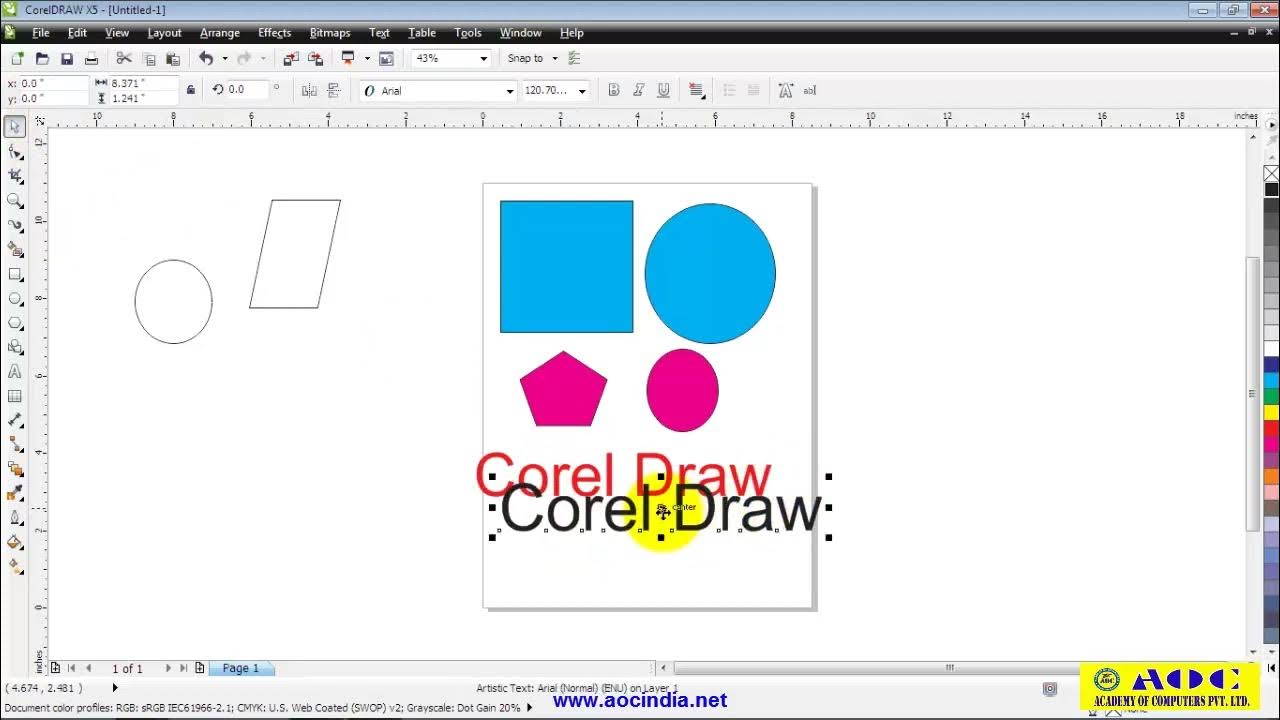The width and height of the screenshot is (1280, 720).
Task: Click the Paste icon
Action: click(x=173, y=59)
